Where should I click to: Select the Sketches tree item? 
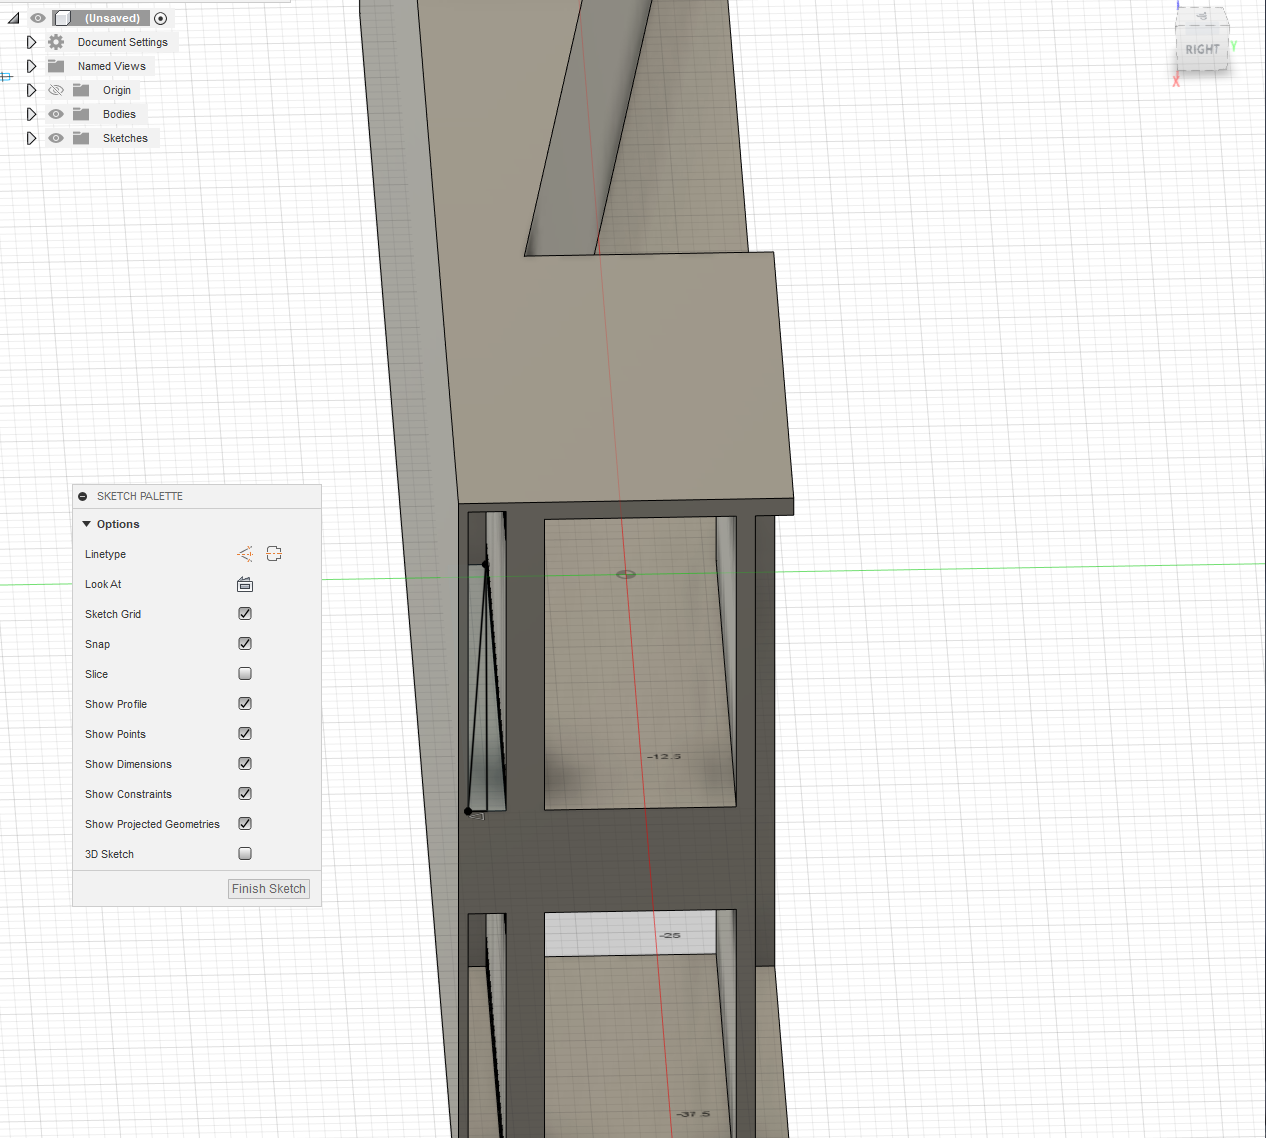point(125,138)
